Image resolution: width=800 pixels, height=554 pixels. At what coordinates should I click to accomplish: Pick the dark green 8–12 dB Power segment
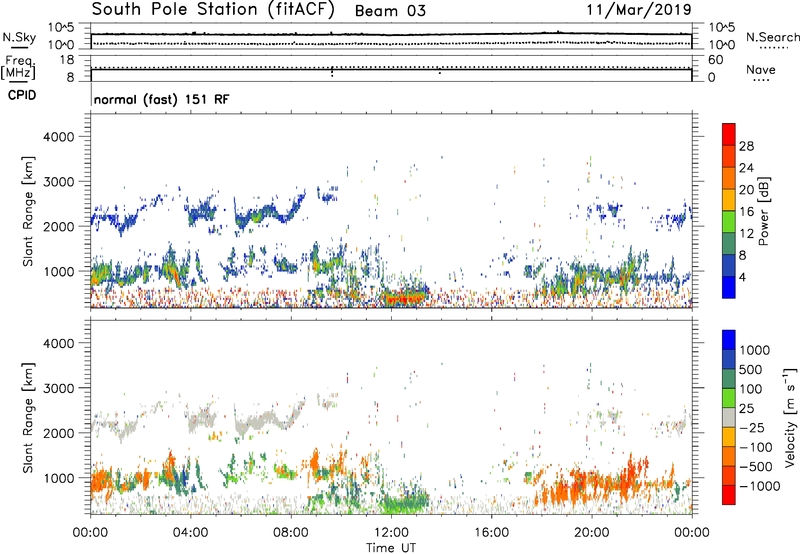click(729, 243)
